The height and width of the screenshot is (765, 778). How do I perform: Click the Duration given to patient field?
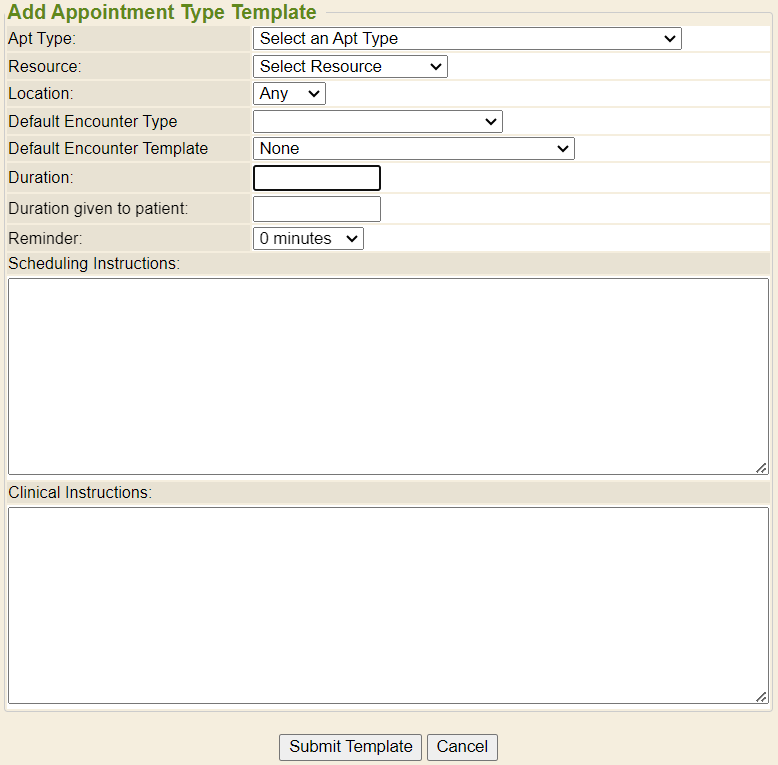316,209
